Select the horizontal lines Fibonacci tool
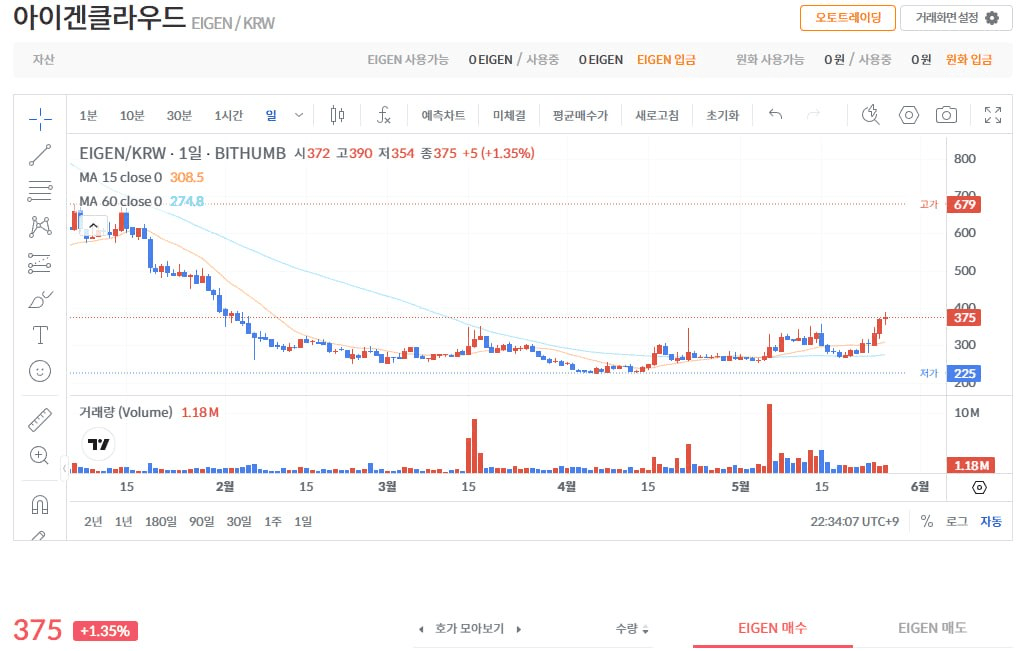This screenshot has height=651, width=1023. point(40,191)
